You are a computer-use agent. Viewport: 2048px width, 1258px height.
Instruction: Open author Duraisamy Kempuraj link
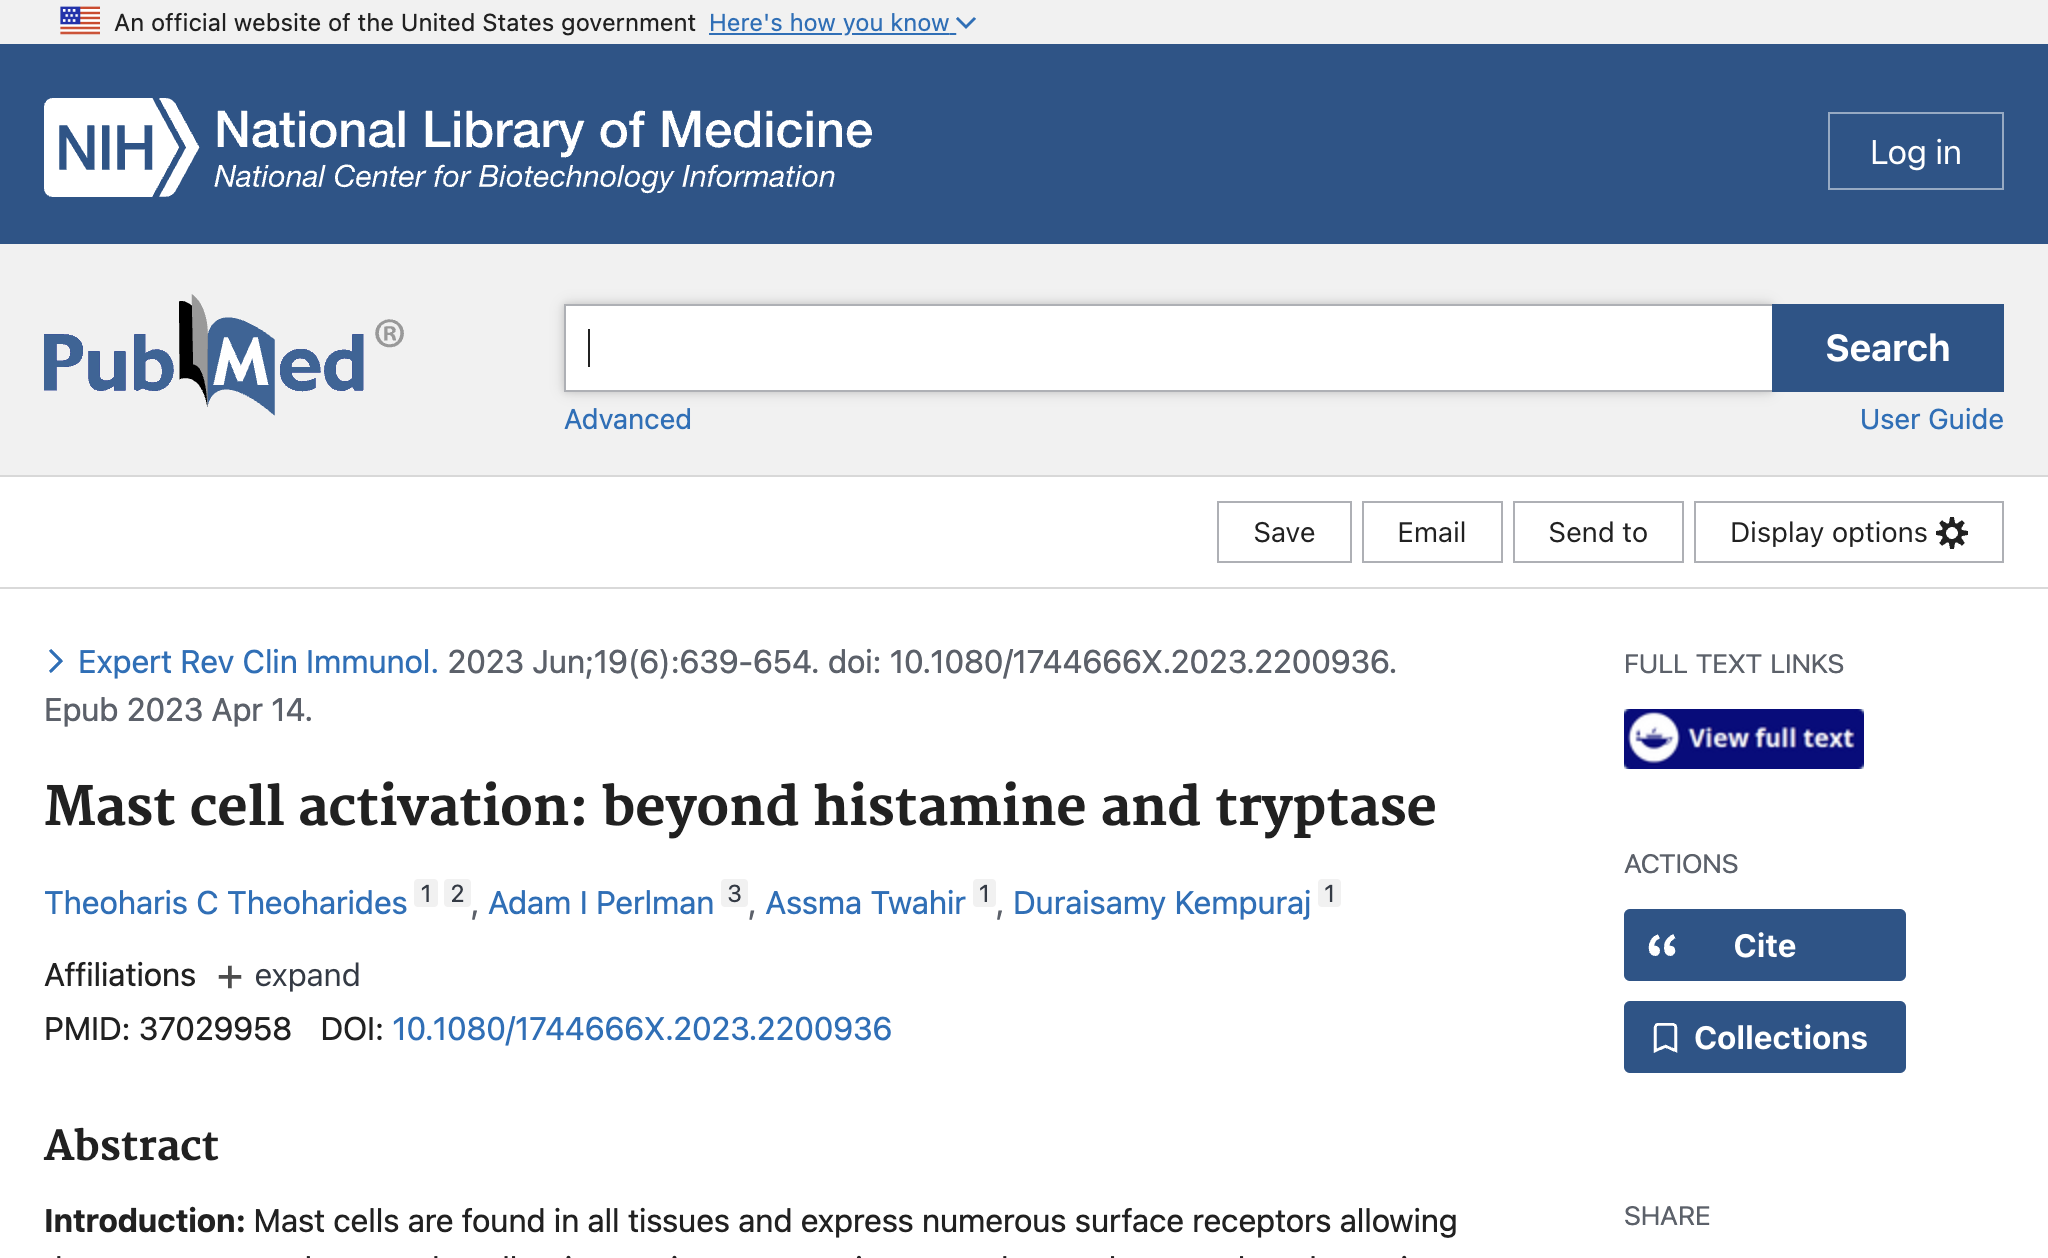point(1162,903)
